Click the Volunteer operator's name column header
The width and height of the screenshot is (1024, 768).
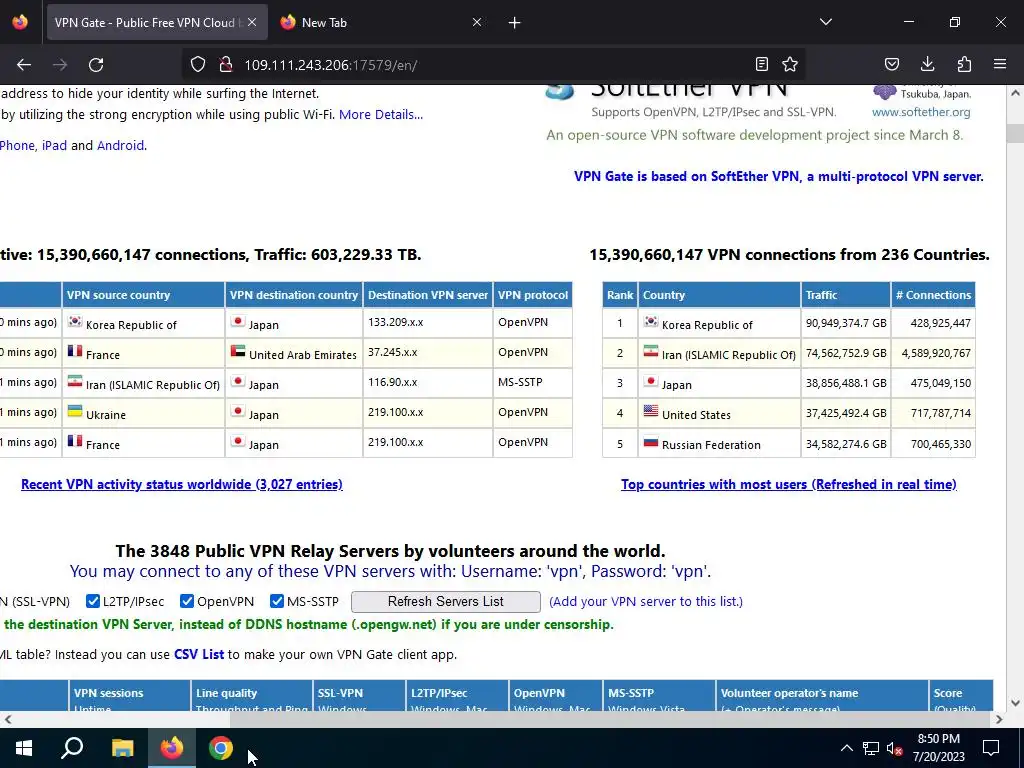[x=822, y=695]
